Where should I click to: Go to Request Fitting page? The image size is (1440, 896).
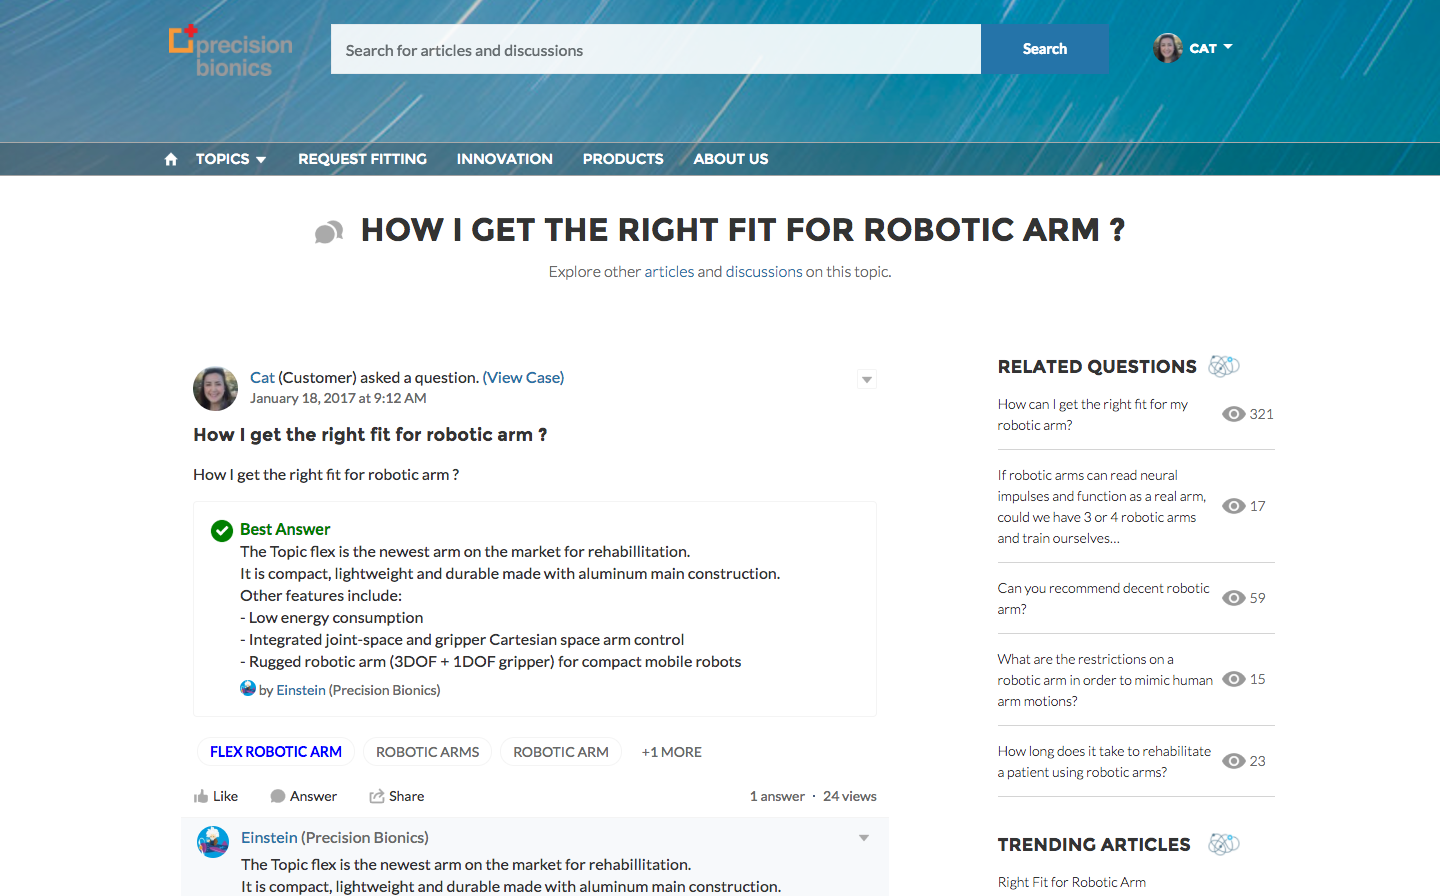(x=362, y=159)
